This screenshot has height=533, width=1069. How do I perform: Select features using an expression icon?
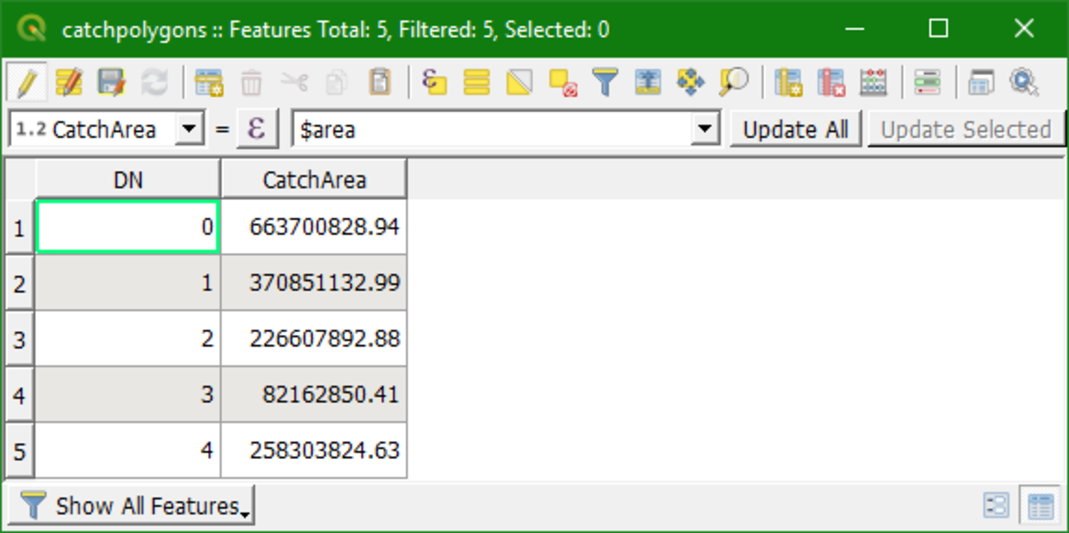coord(434,82)
